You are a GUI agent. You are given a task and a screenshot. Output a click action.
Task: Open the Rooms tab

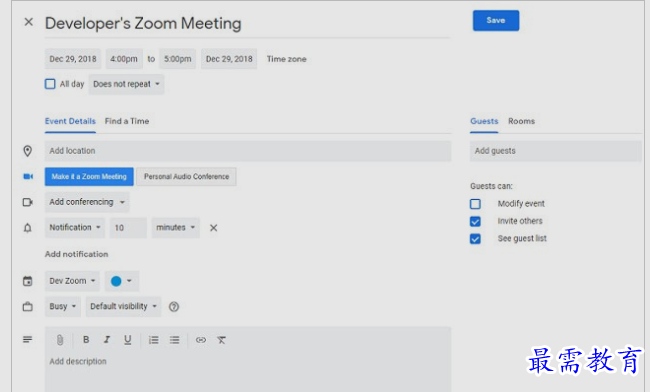521,121
